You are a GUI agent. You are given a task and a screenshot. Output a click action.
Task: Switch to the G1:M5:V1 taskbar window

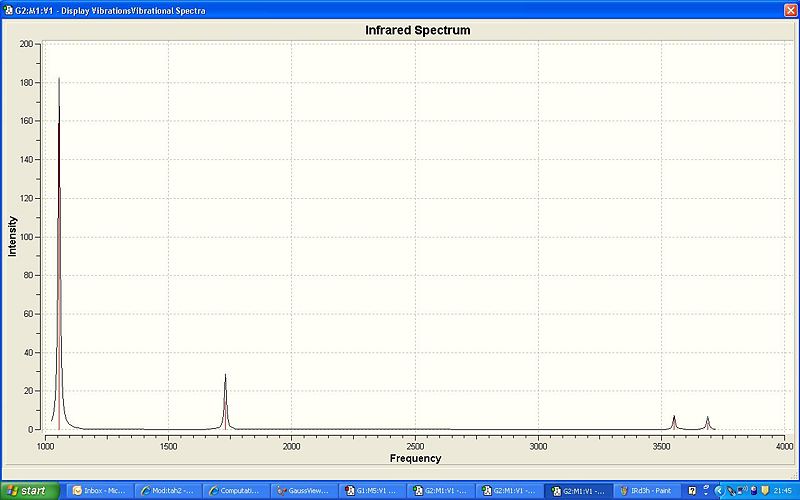(x=372, y=491)
